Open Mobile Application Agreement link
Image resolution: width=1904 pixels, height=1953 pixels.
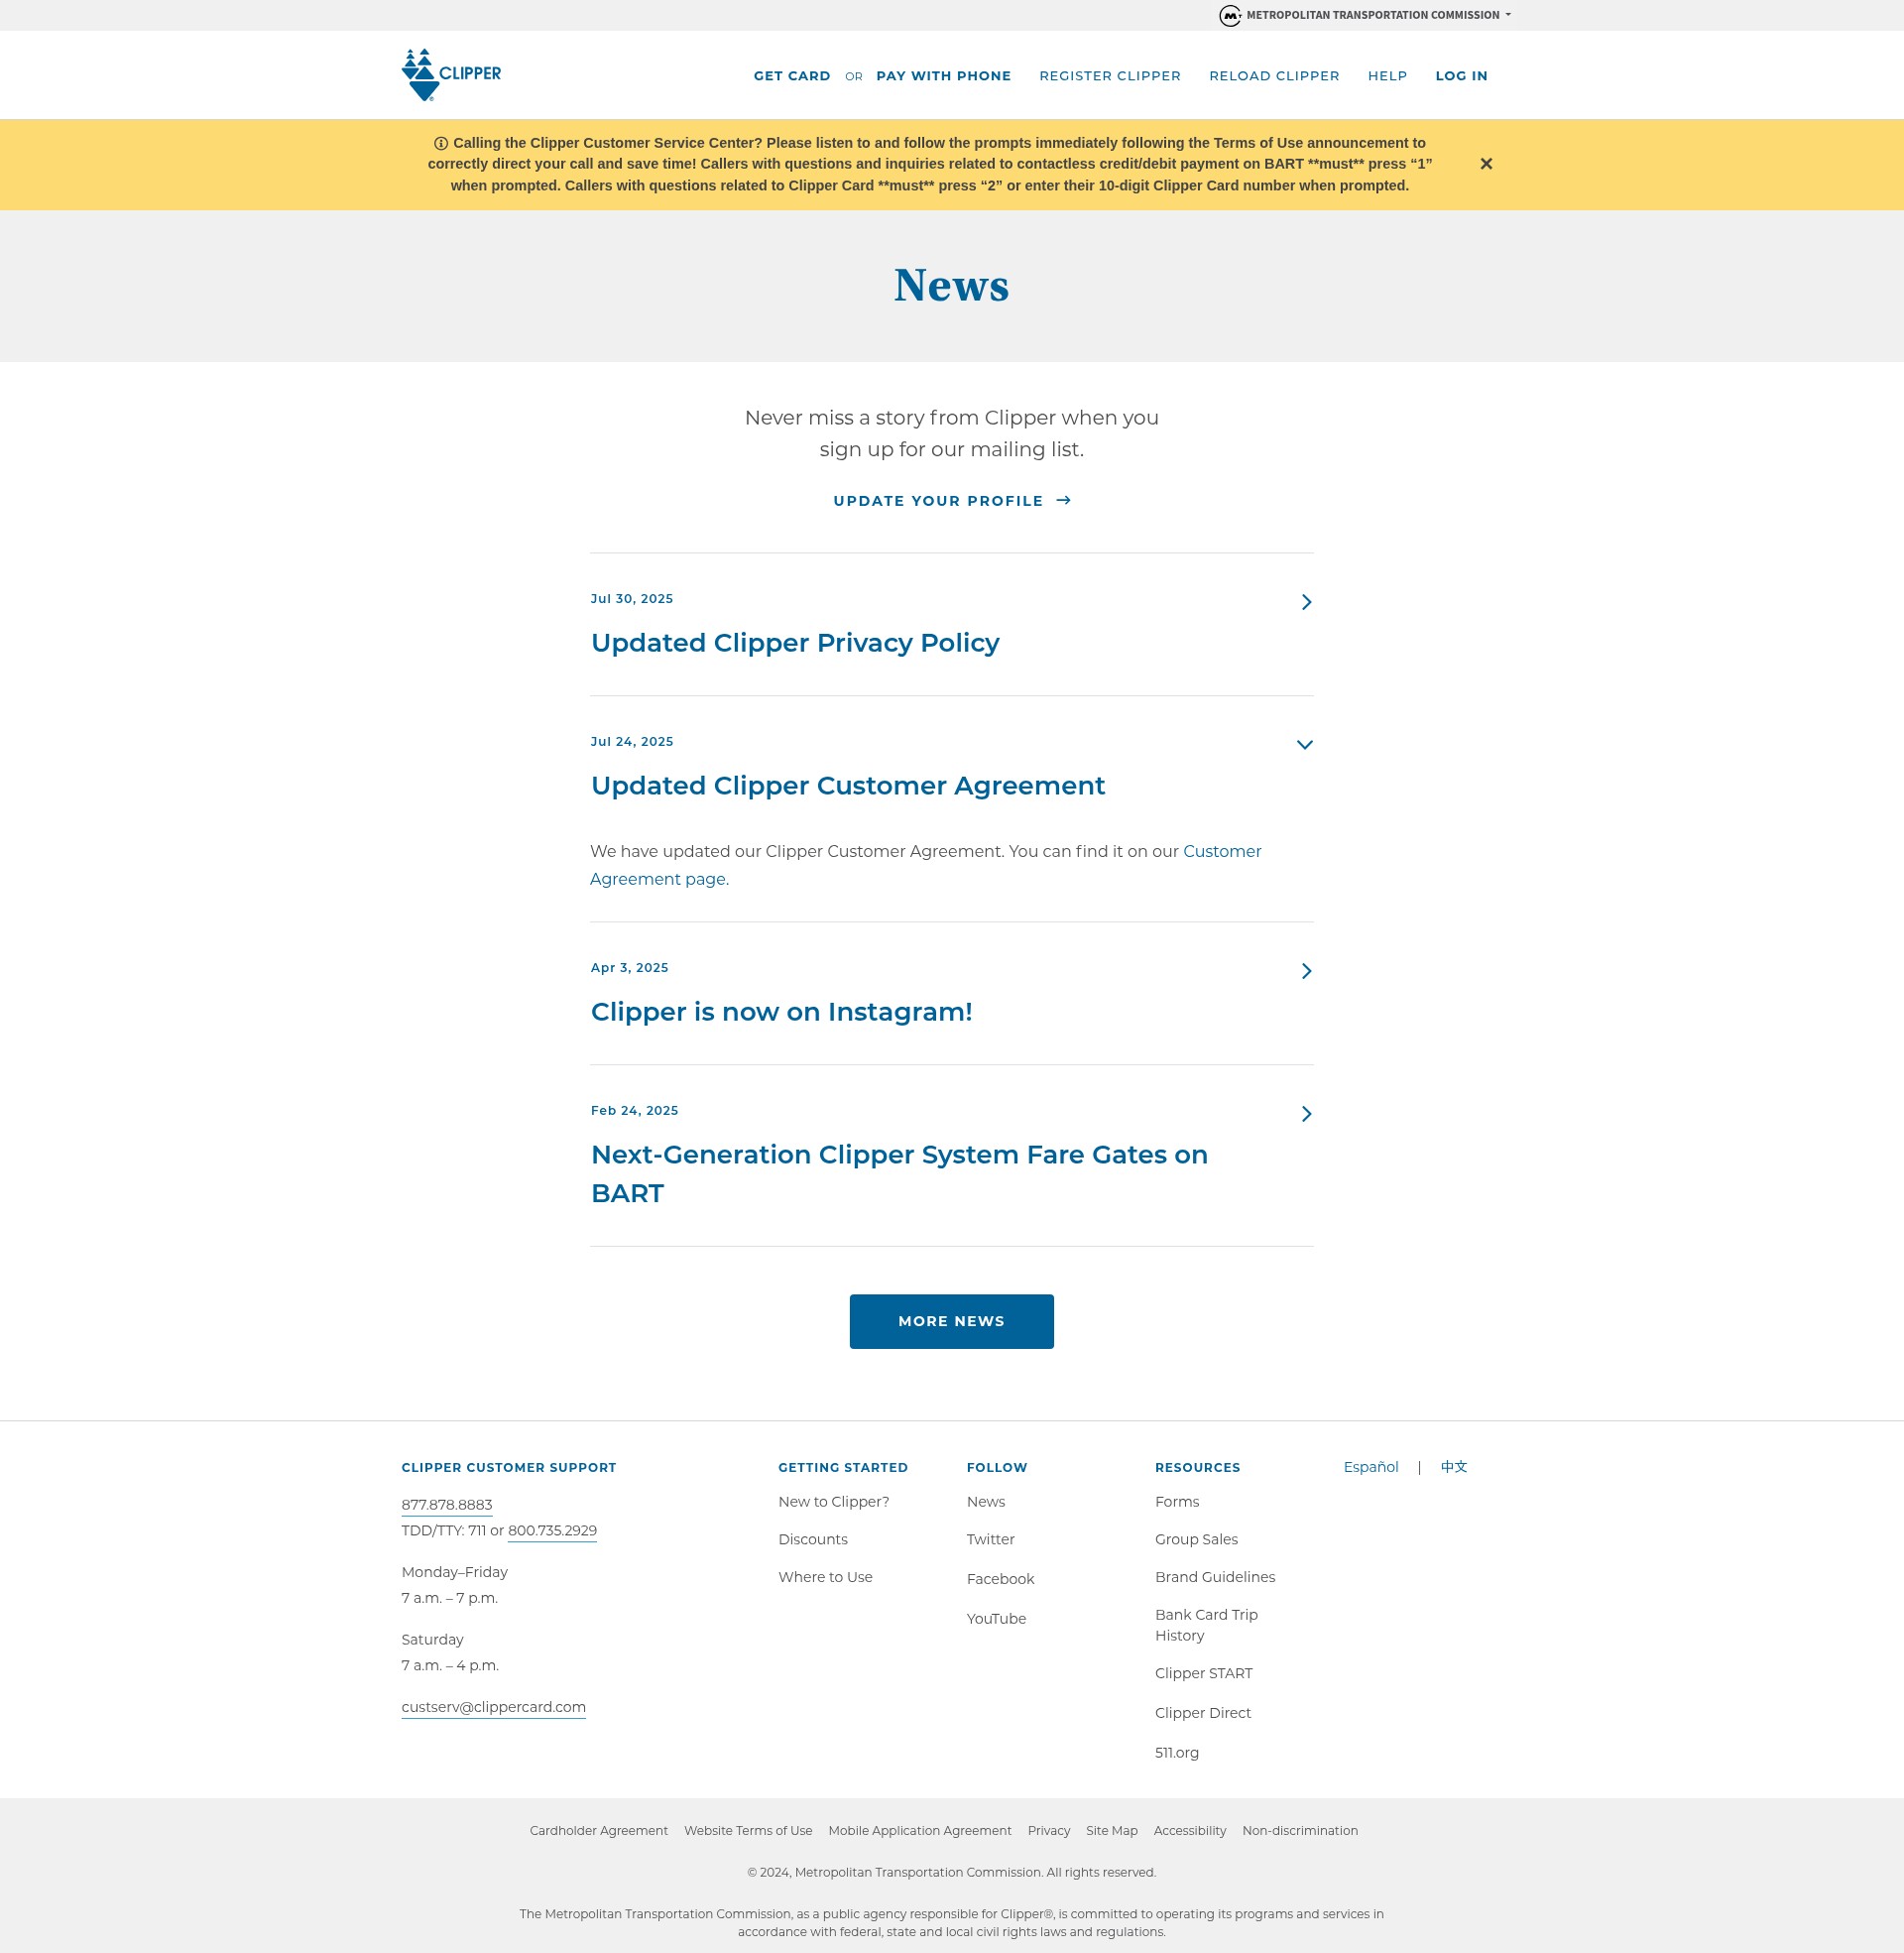pyautogui.click(x=919, y=1831)
